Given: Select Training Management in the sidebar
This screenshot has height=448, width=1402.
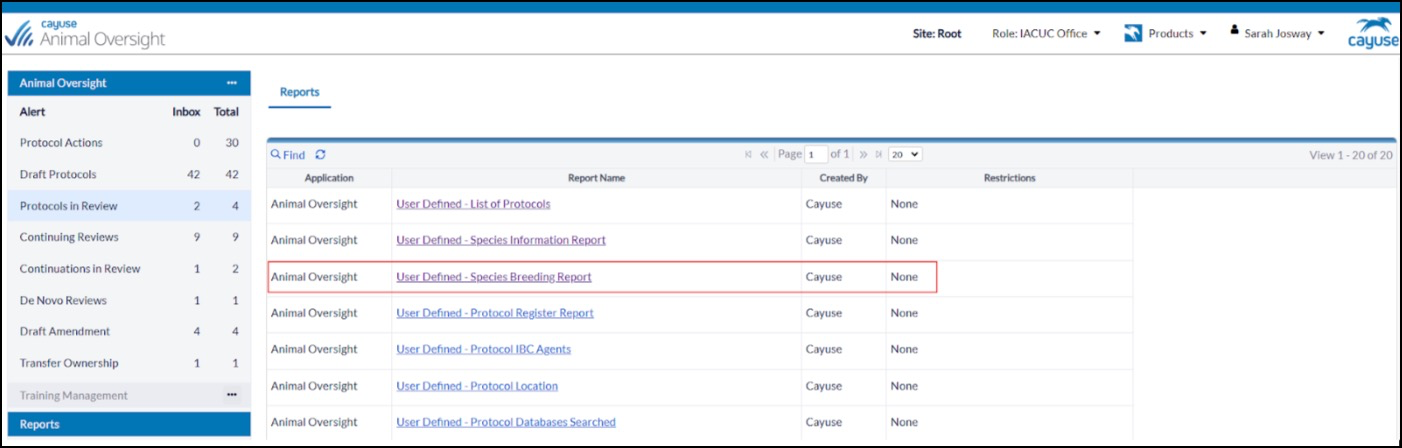Looking at the screenshot, I should [74, 395].
